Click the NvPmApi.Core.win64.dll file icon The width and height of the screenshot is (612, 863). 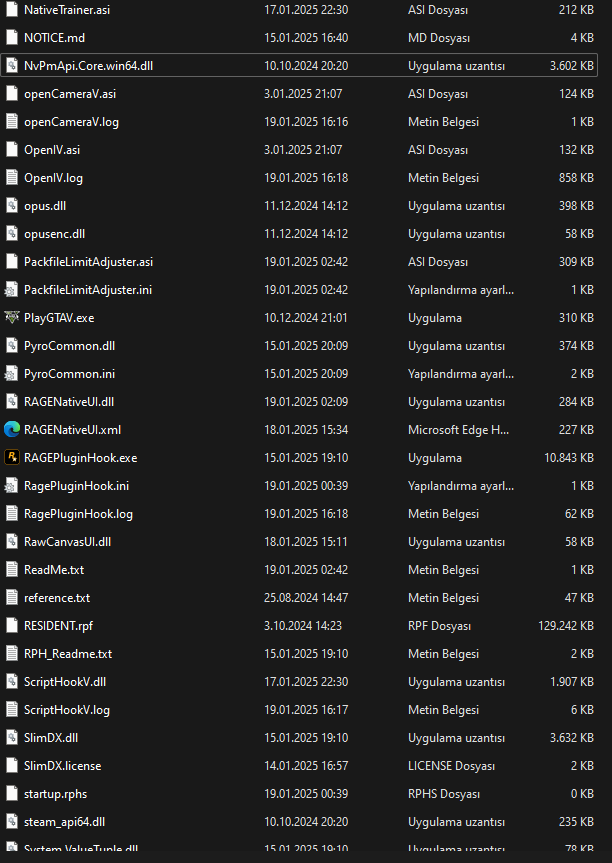12,66
